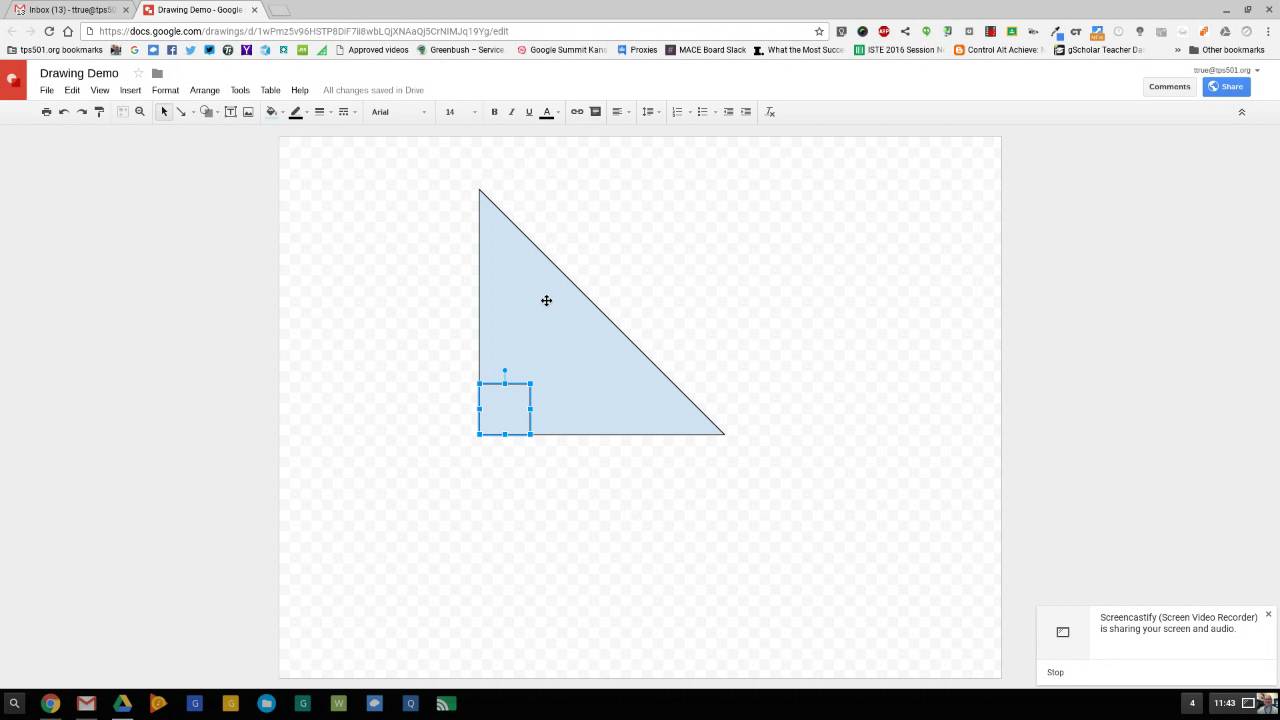Click the Print icon in the toolbar
Screen dimensions: 1280x720
pos(46,112)
